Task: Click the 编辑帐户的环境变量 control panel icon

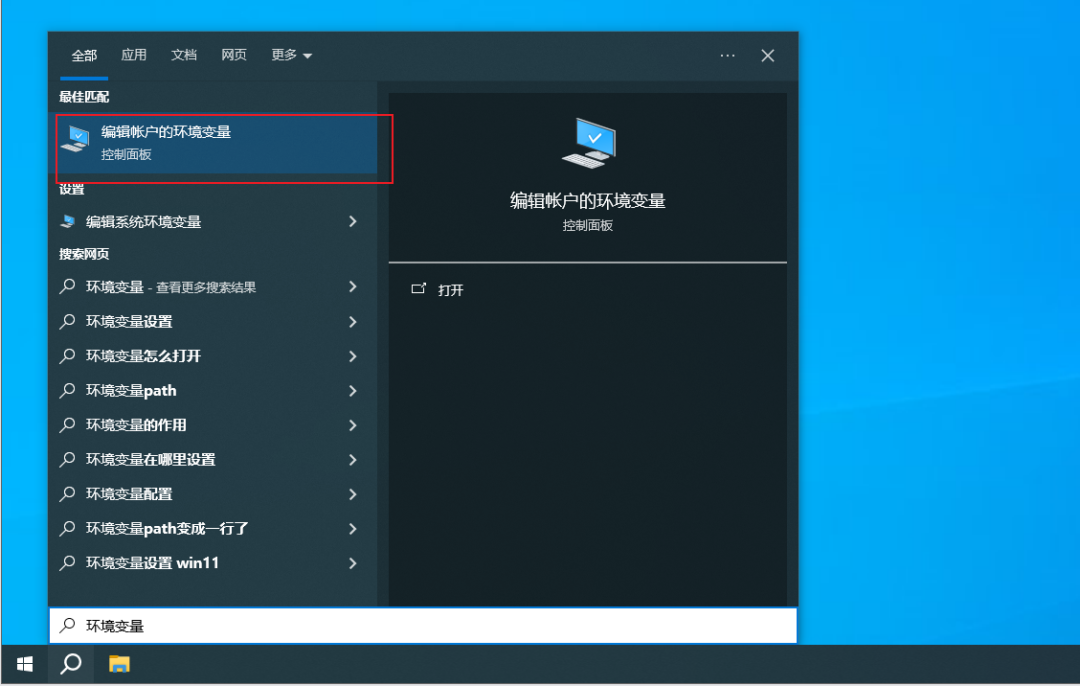Action: point(77,139)
